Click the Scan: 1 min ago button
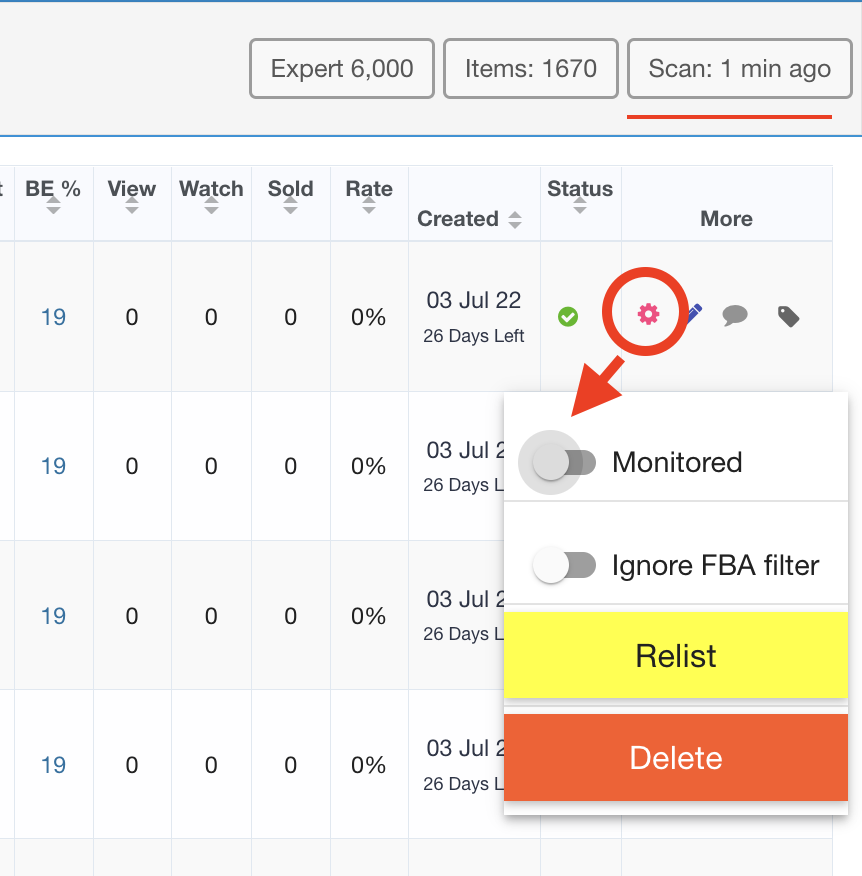Viewport: 862px width, 876px height. coord(740,69)
